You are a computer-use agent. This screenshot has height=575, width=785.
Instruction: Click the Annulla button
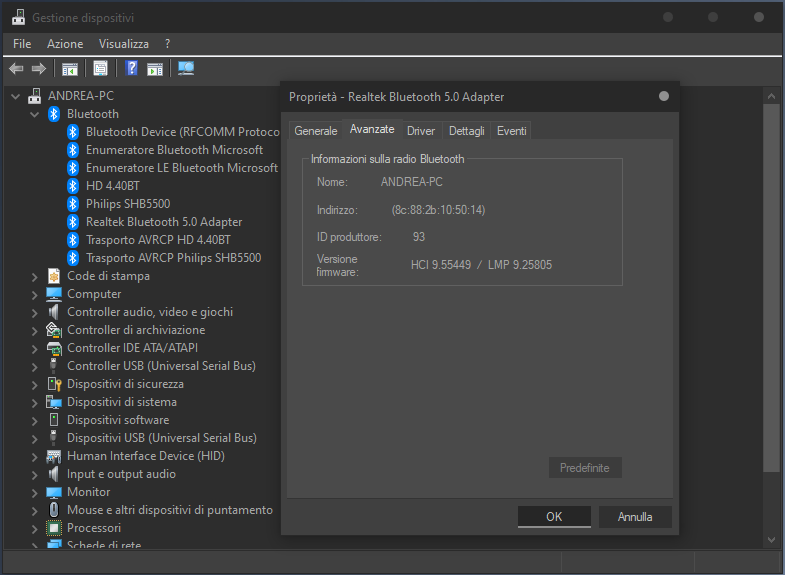point(635,516)
